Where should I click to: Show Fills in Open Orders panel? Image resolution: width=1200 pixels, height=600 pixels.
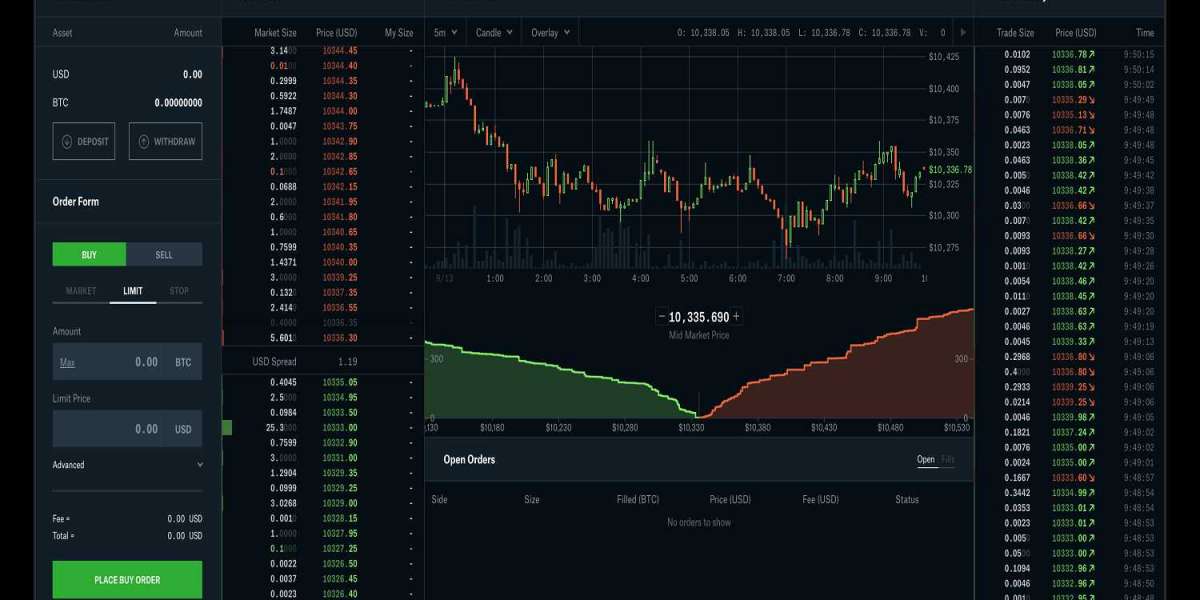pos(948,460)
